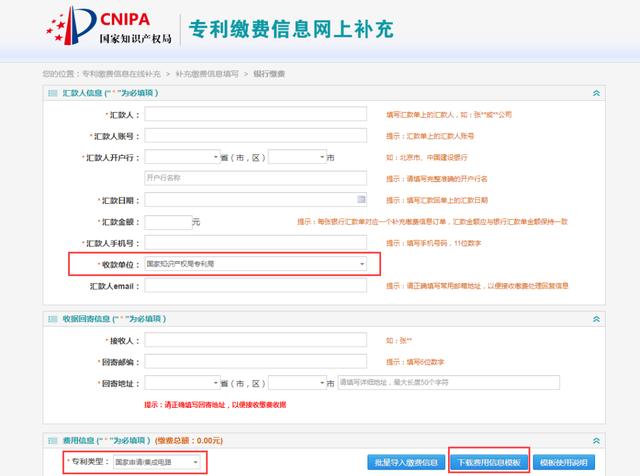Focus the 汇款人 name input field
This screenshot has width=640, height=476.
[x=256, y=114]
